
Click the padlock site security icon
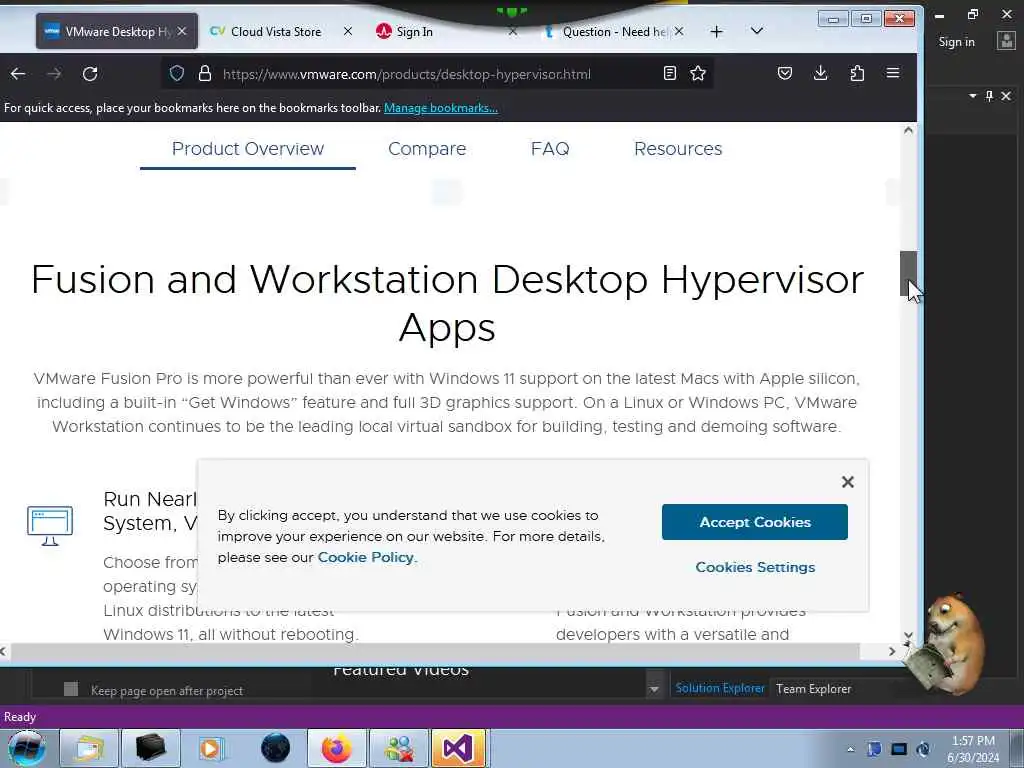pos(204,73)
